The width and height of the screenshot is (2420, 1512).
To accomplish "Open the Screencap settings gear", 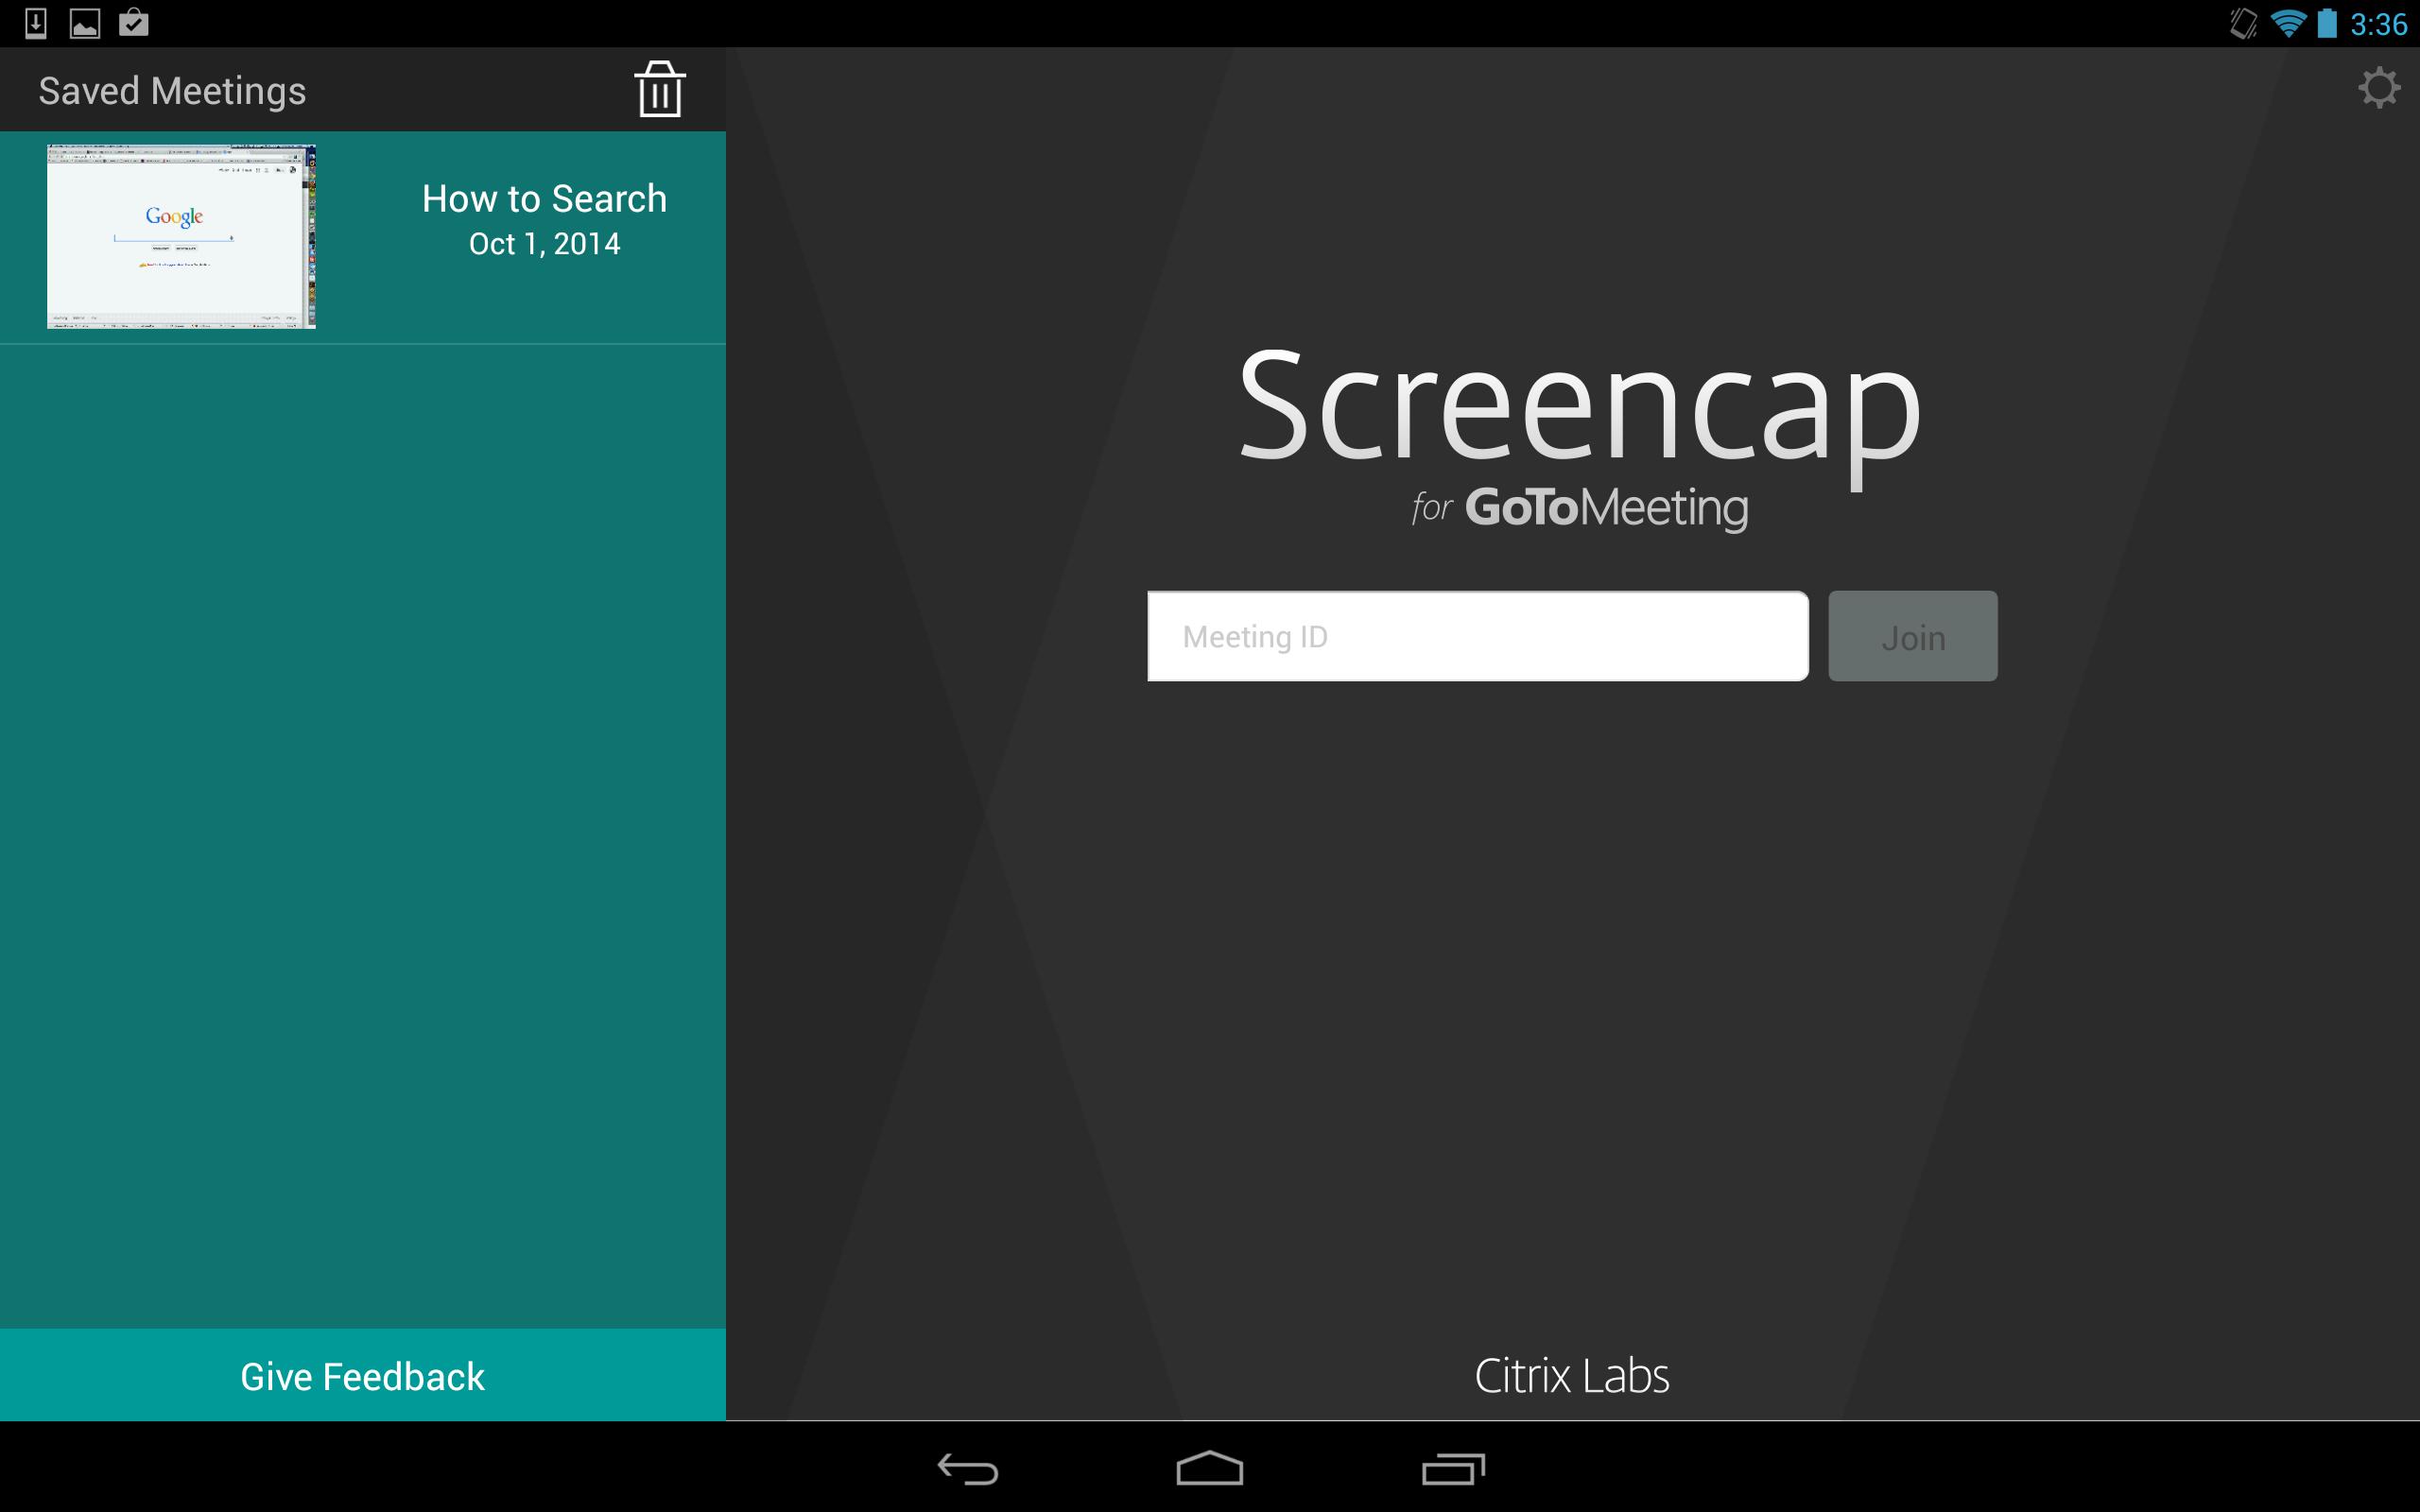I will (x=2380, y=87).
